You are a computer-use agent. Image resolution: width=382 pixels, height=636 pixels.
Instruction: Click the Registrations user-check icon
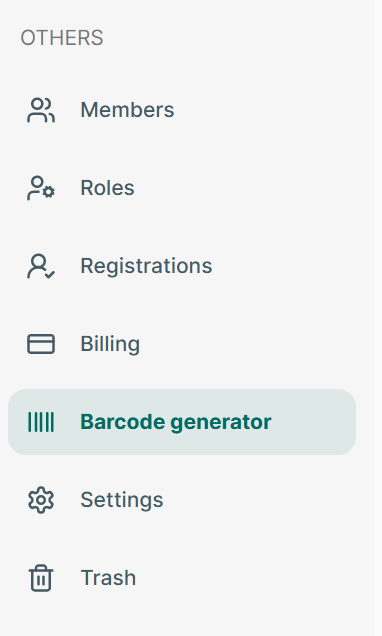(x=41, y=266)
